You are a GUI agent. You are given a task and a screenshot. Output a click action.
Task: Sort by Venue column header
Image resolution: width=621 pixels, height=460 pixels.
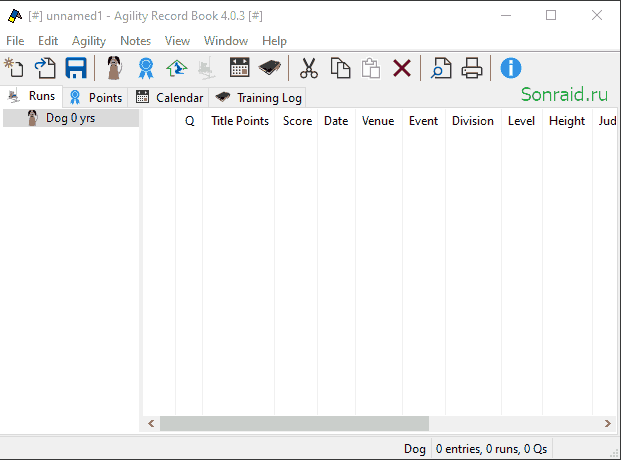378,121
